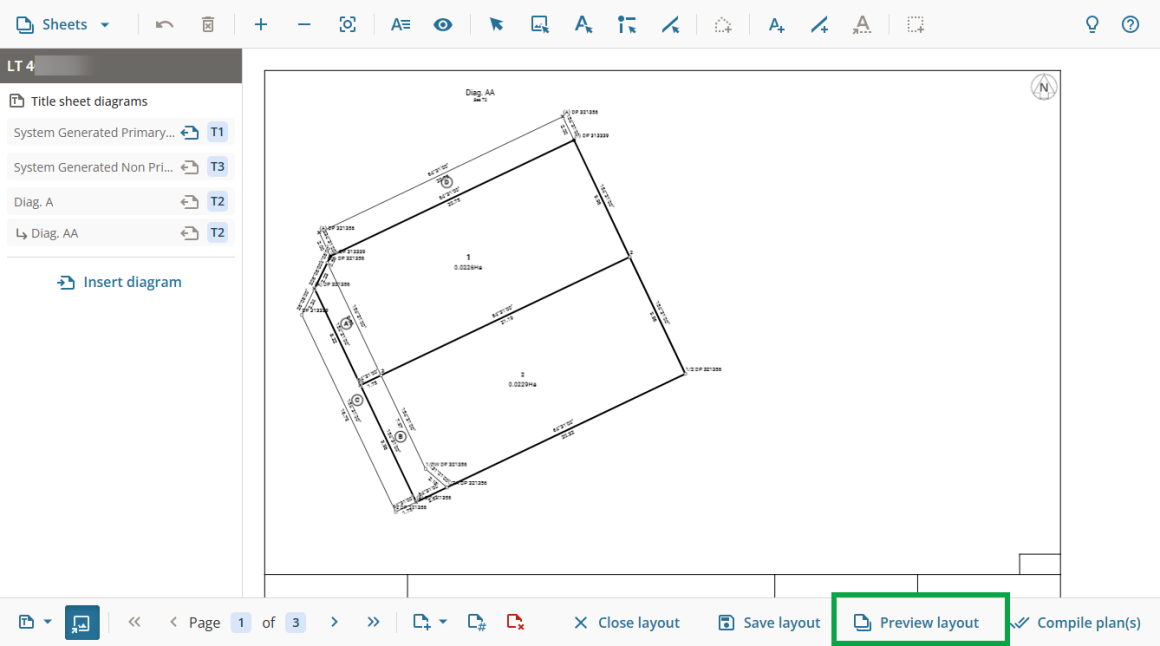Select System Generated Non Pri... diagram row

pyautogui.click(x=121, y=167)
